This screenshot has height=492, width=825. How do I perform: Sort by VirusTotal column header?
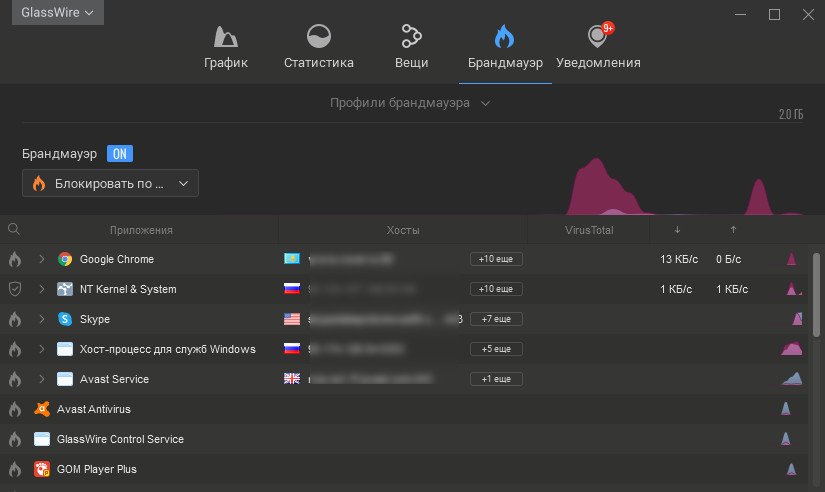pos(589,230)
